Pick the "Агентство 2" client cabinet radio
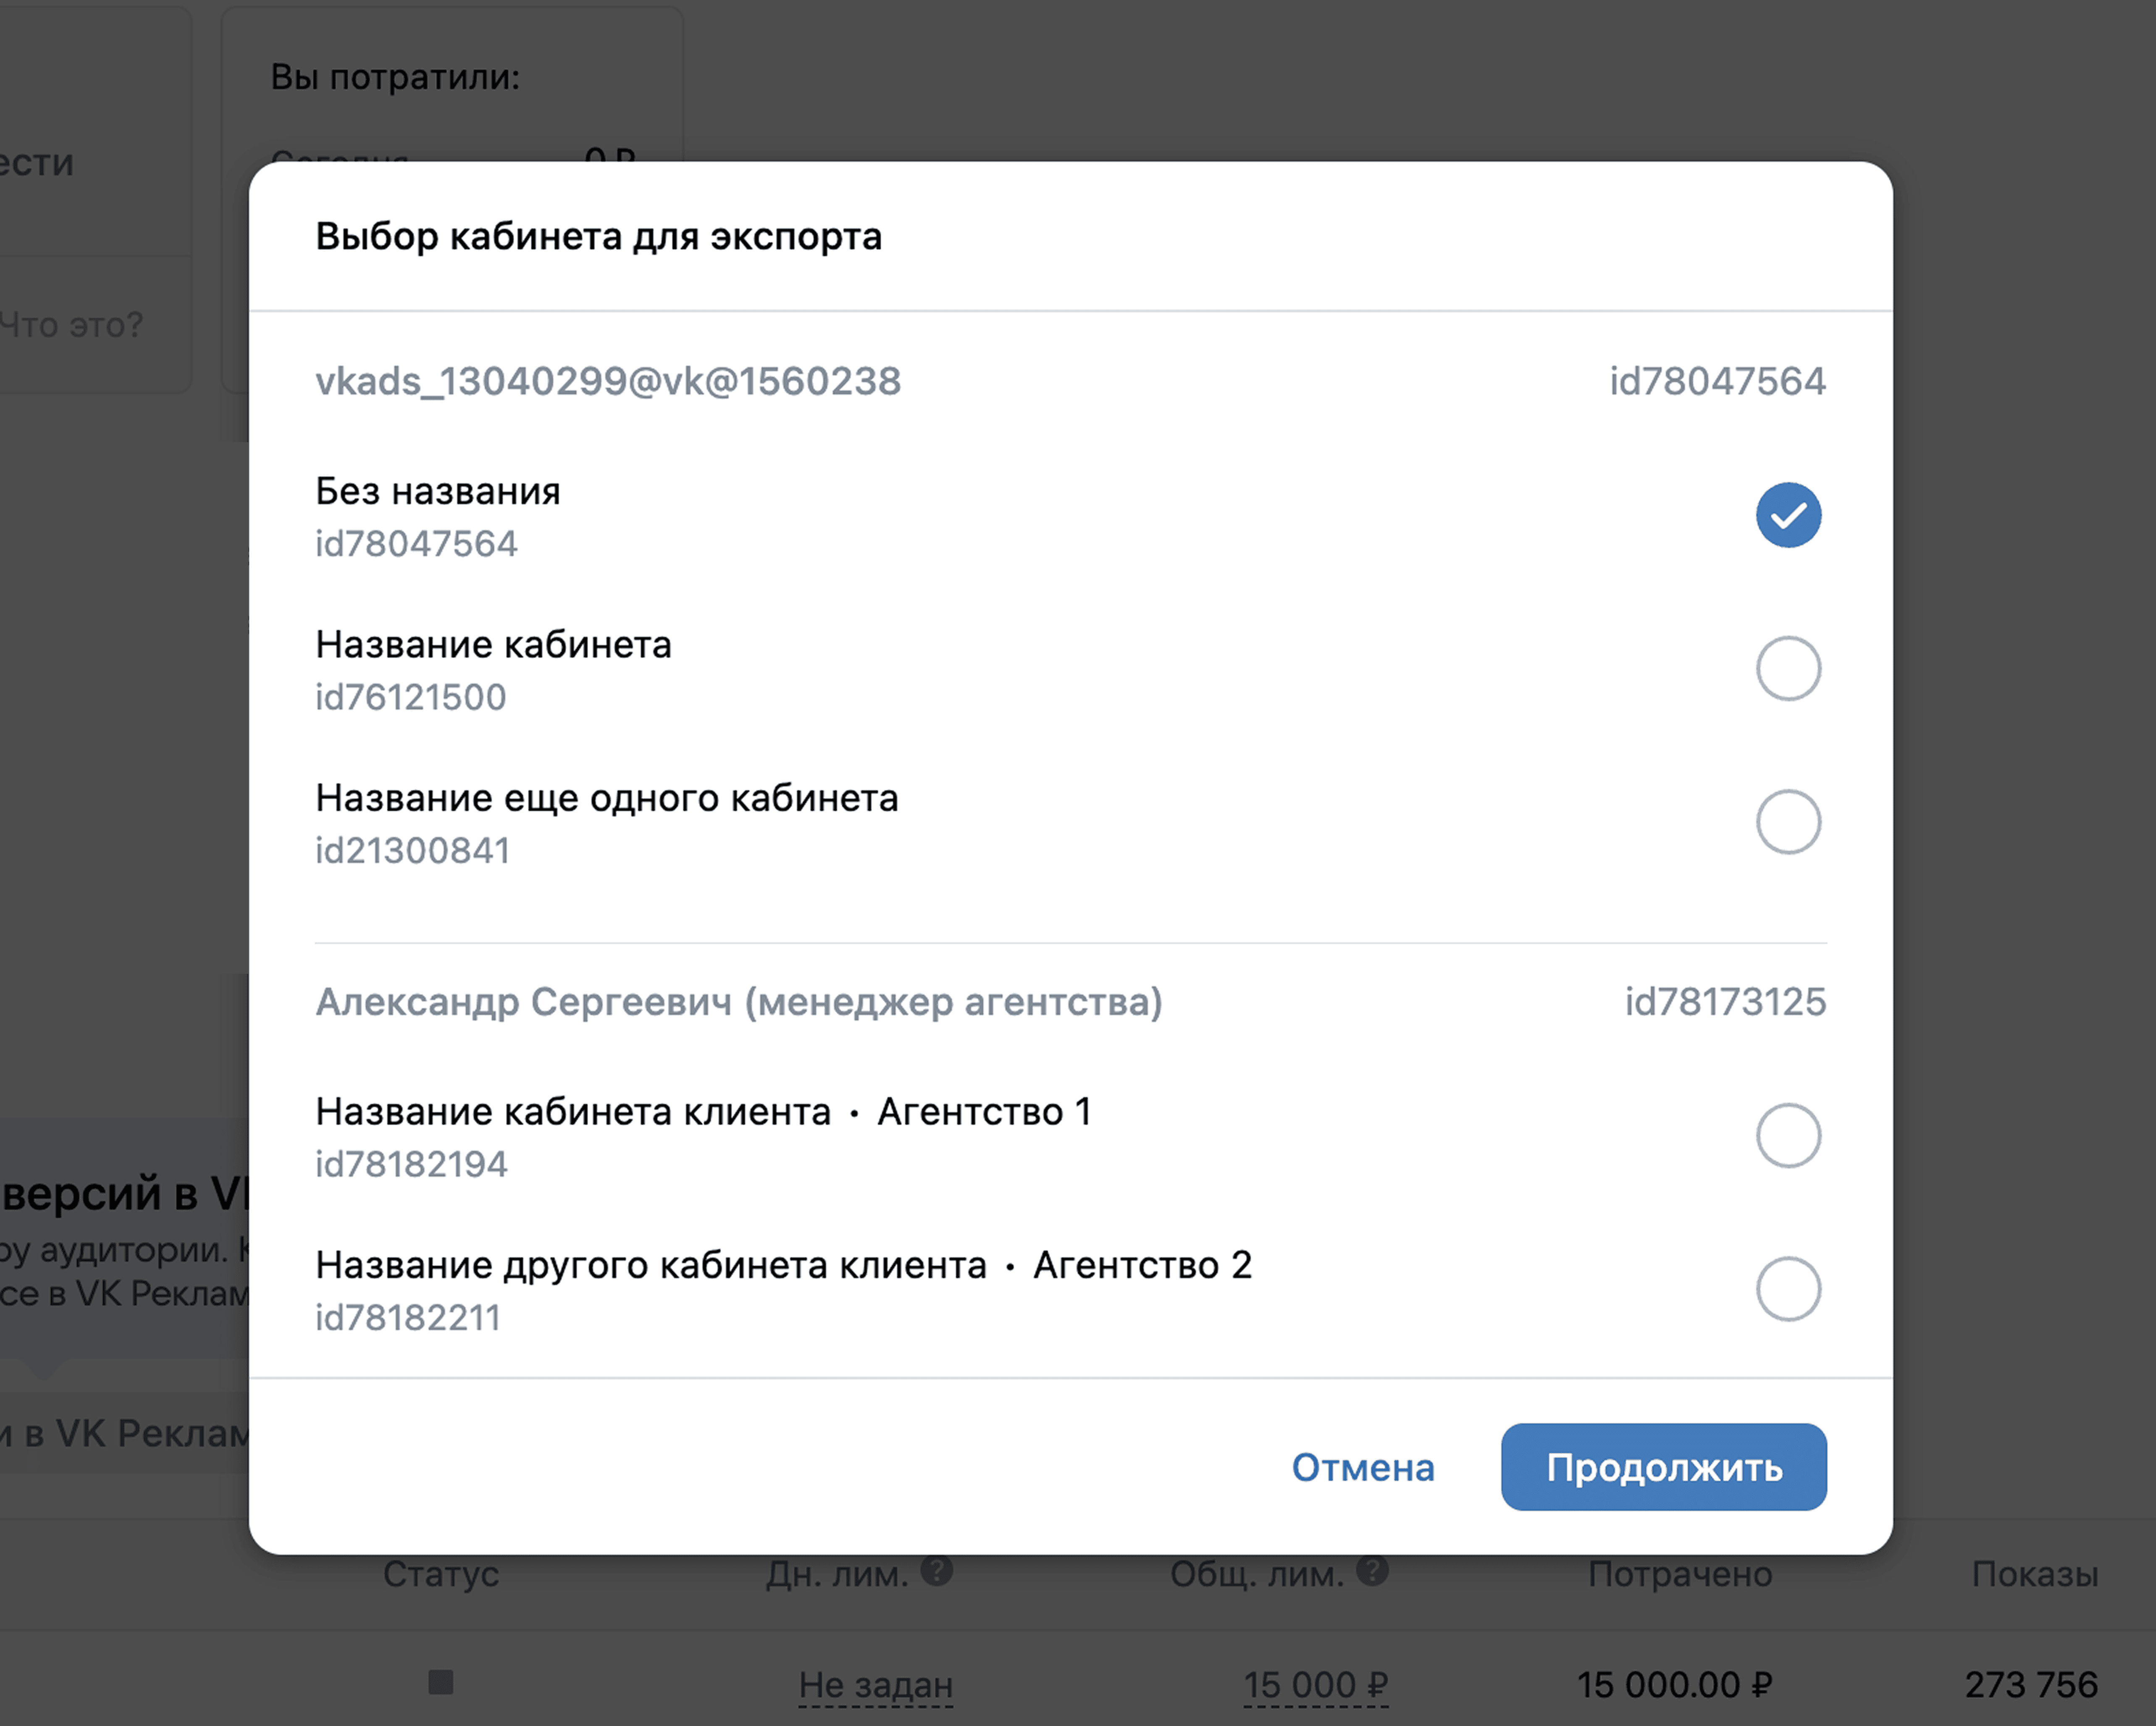2156x1726 pixels. (1788, 1289)
